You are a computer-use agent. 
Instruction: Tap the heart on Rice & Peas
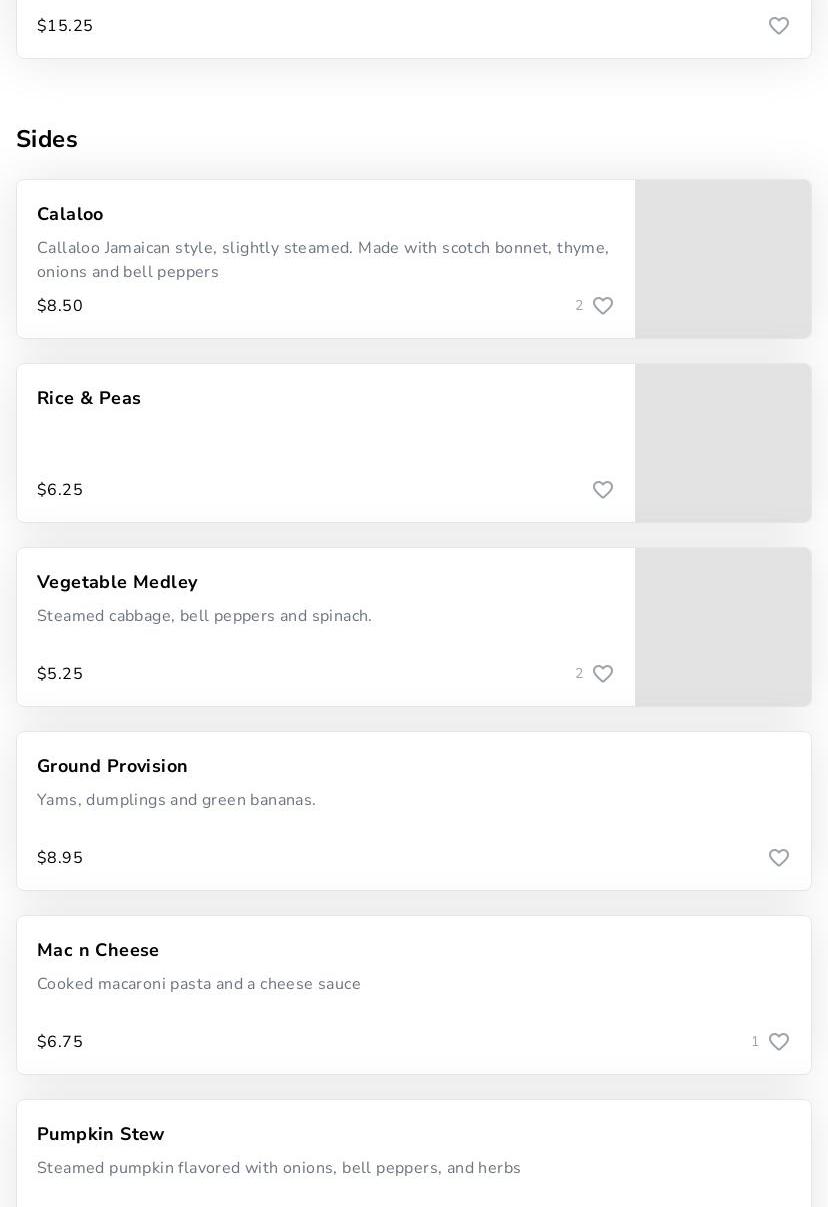pos(603,490)
